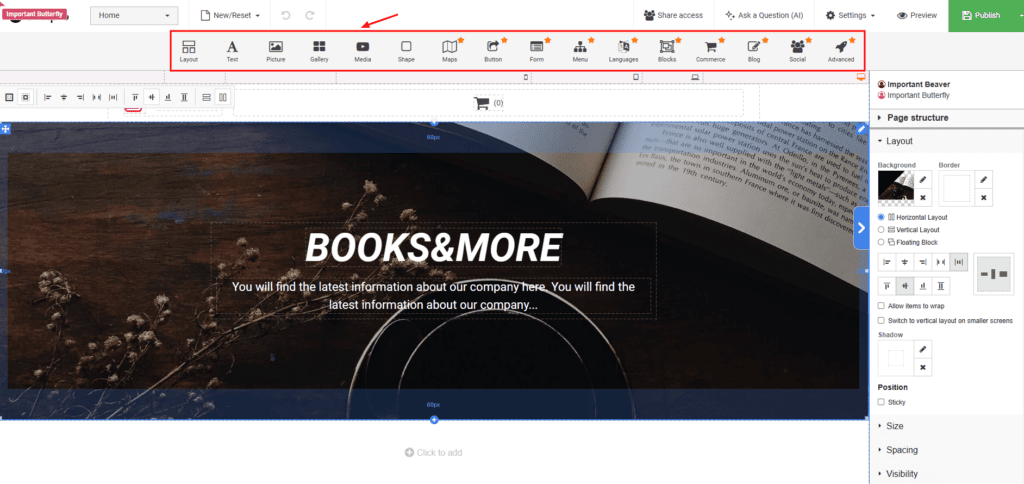1024x484 pixels.
Task: Select the Maps tool
Action: (x=449, y=51)
